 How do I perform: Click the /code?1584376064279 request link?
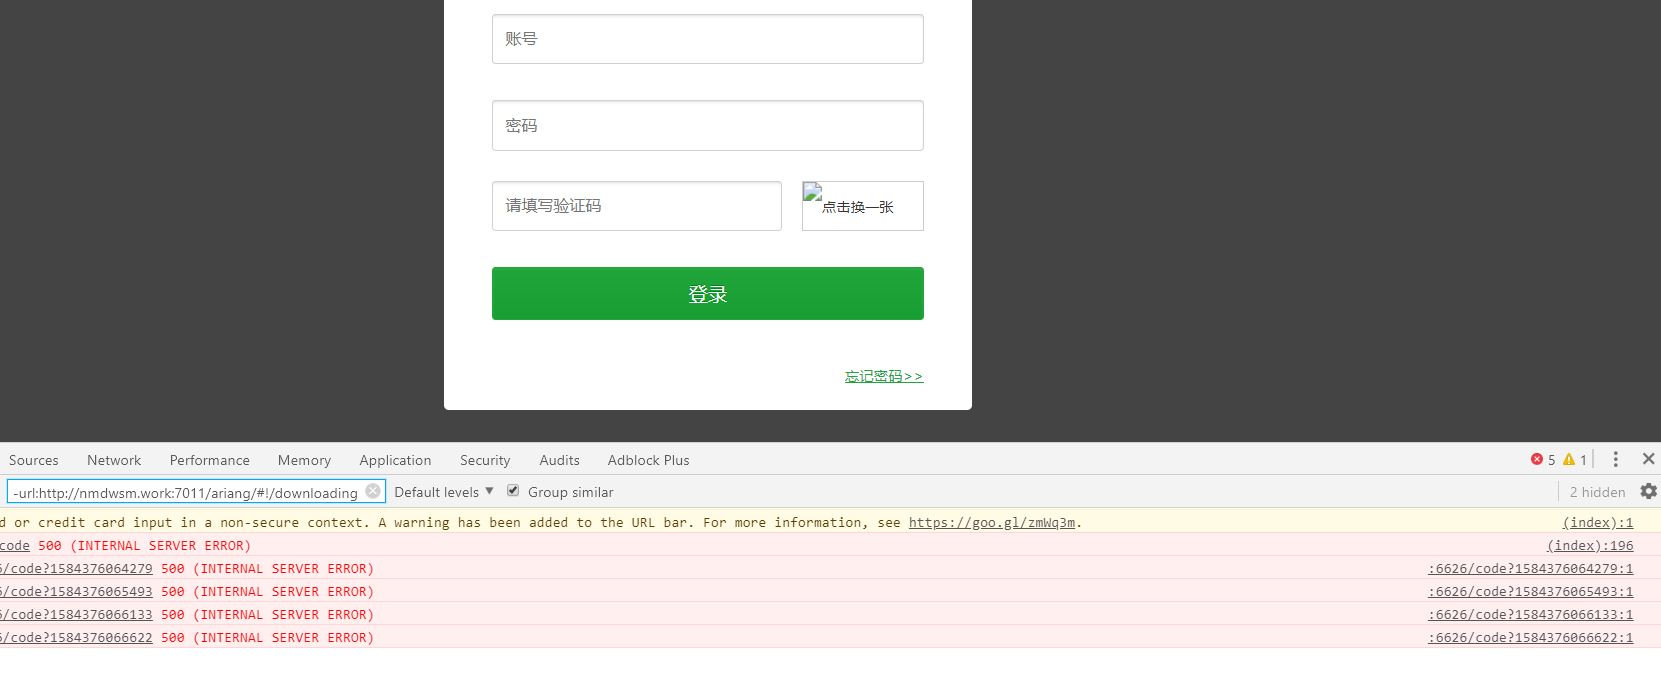click(77, 568)
